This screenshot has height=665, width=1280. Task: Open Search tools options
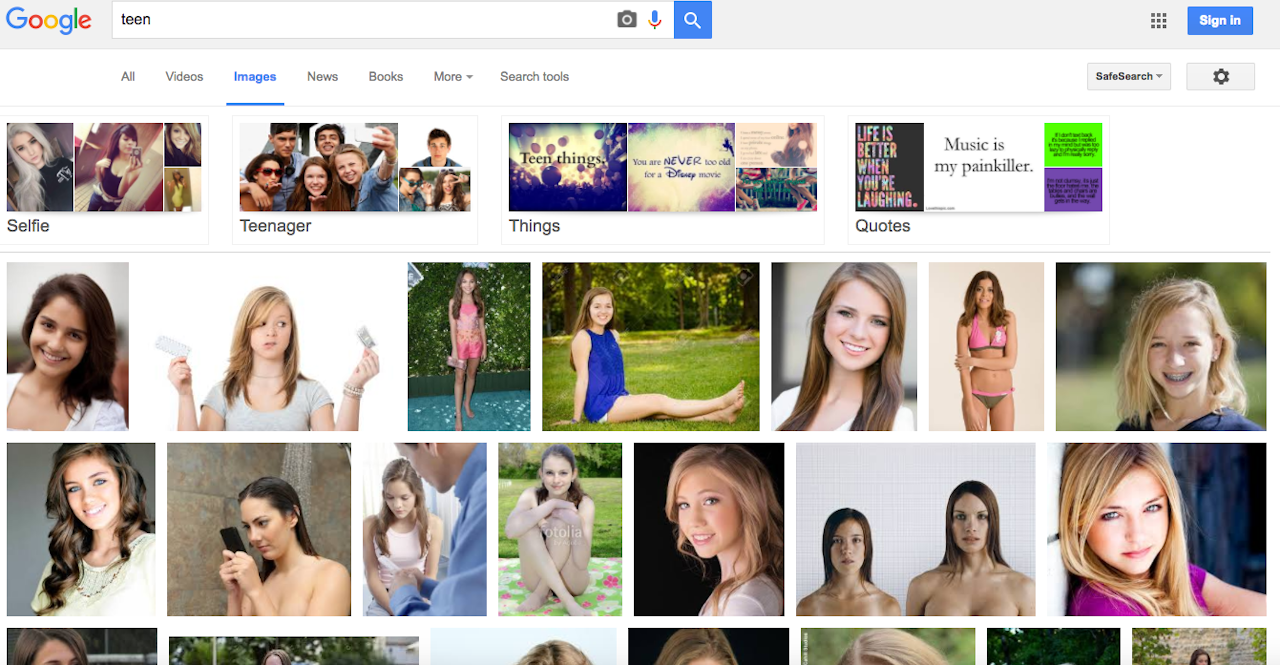pos(534,76)
